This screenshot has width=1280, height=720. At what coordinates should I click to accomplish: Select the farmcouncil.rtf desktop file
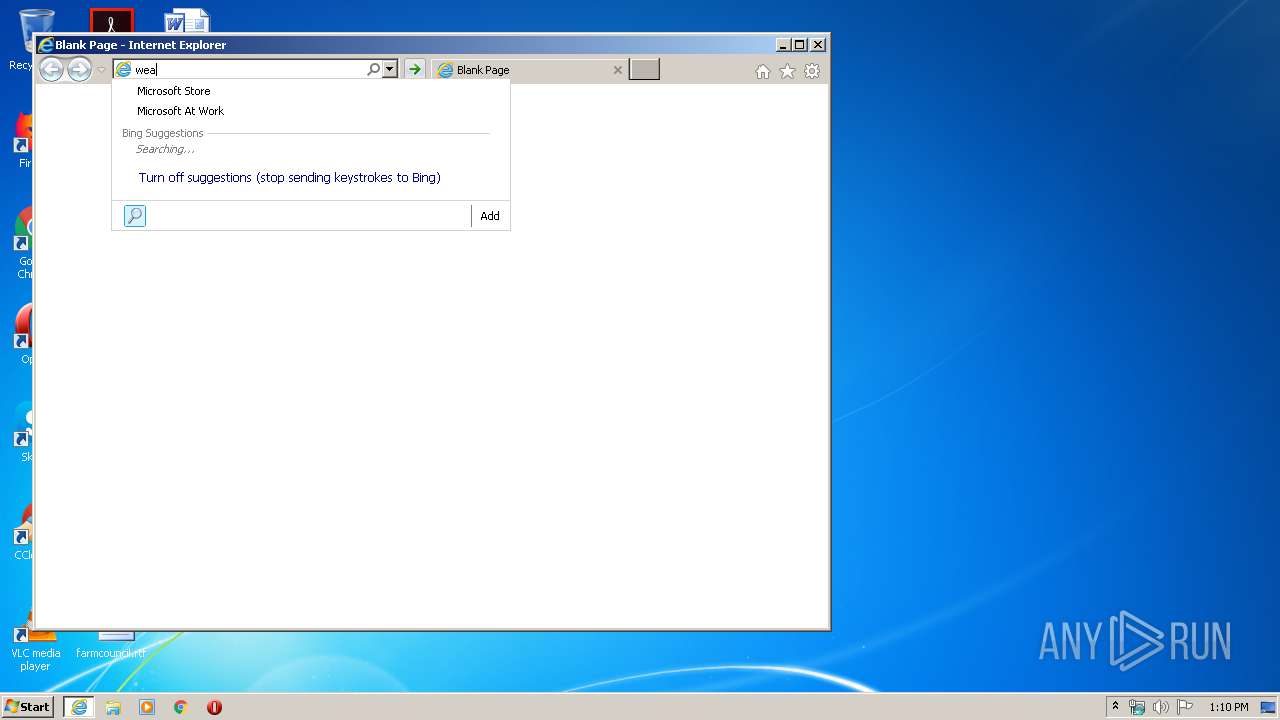click(x=111, y=644)
